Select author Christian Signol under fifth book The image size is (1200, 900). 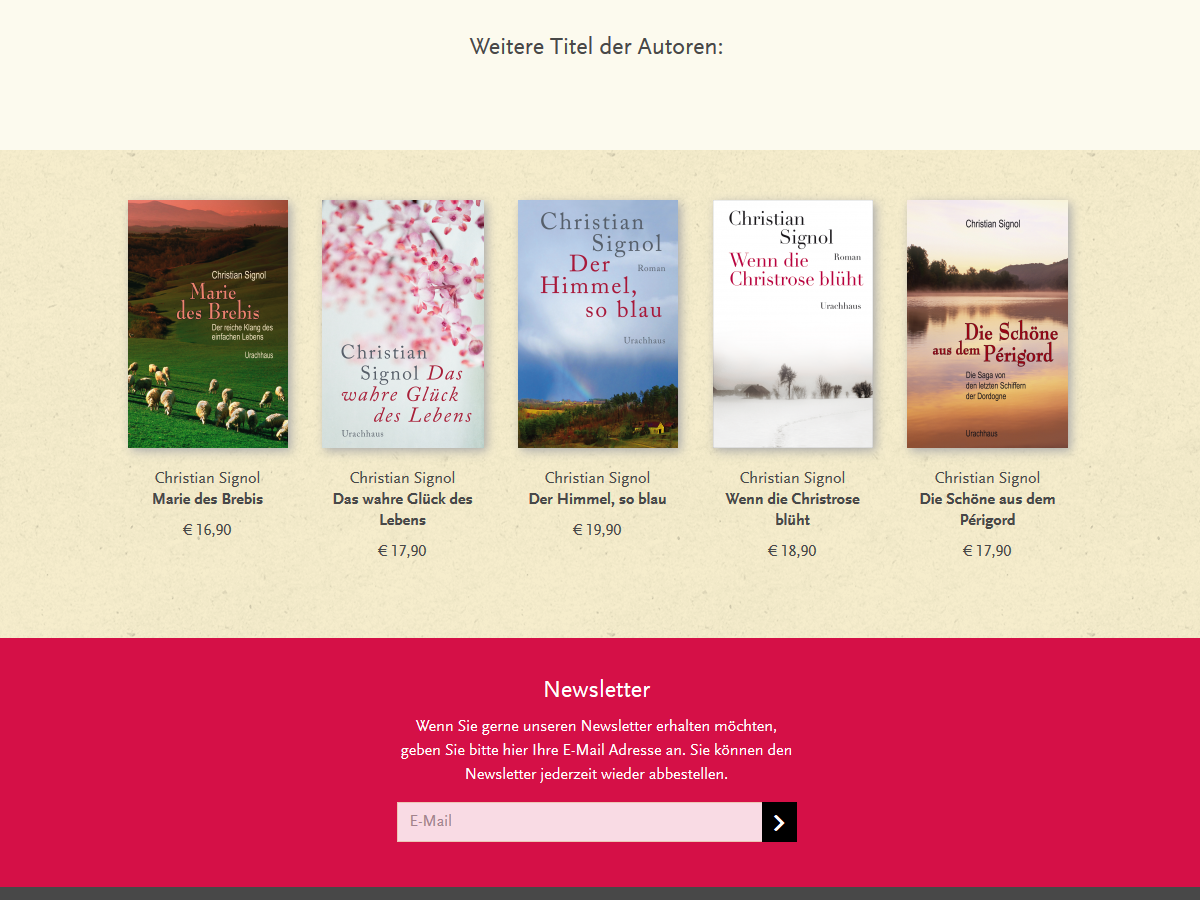[x=988, y=478]
